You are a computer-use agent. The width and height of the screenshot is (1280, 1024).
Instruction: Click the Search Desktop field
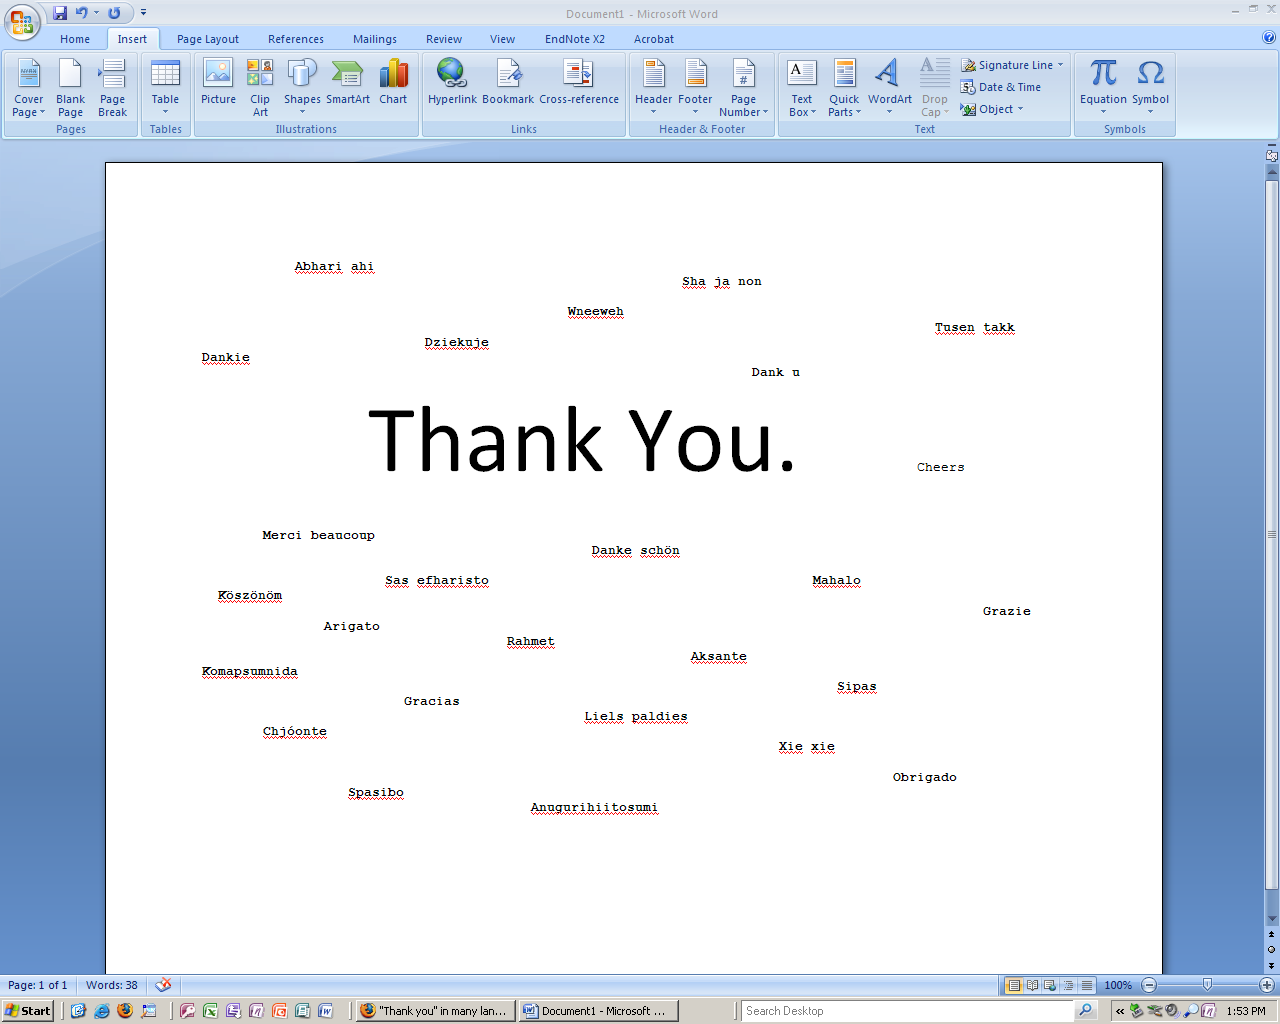907,1011
